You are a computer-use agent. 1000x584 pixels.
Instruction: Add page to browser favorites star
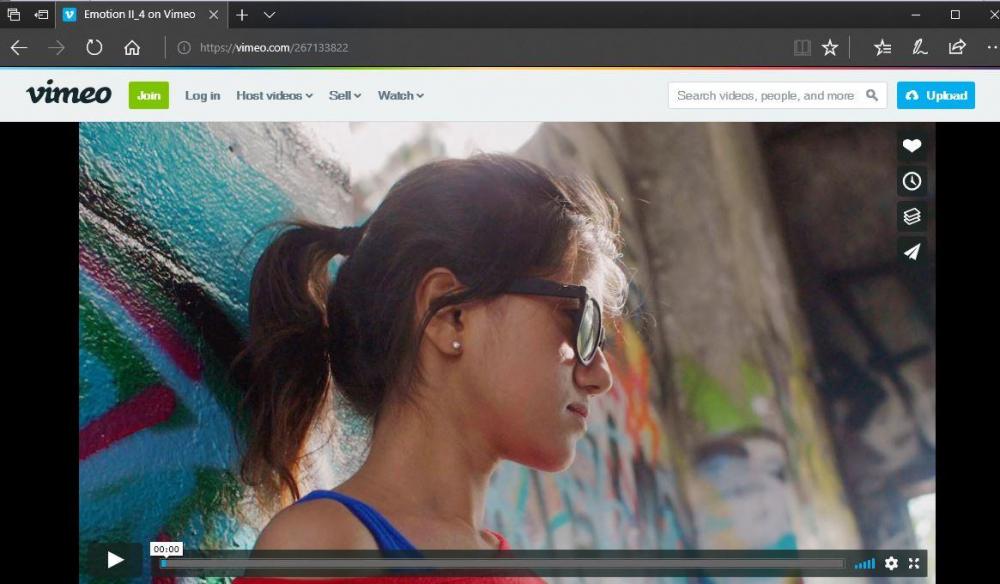pyautogui.click(x=829, y=48)
